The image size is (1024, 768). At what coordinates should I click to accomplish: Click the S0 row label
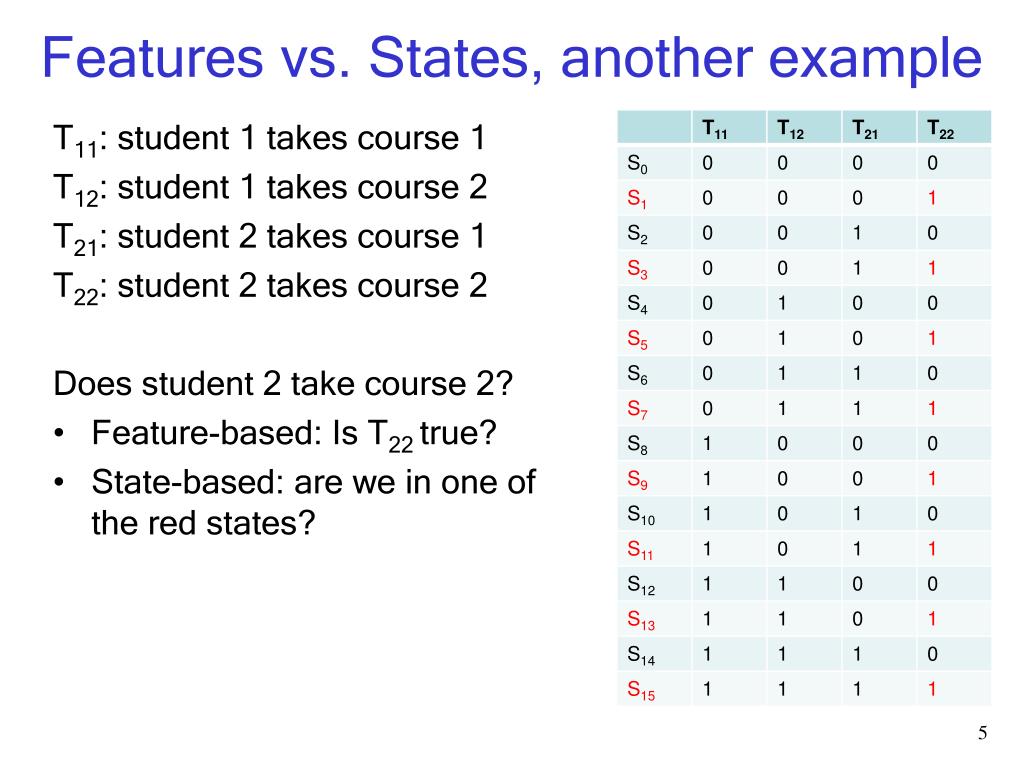(637, 163)
